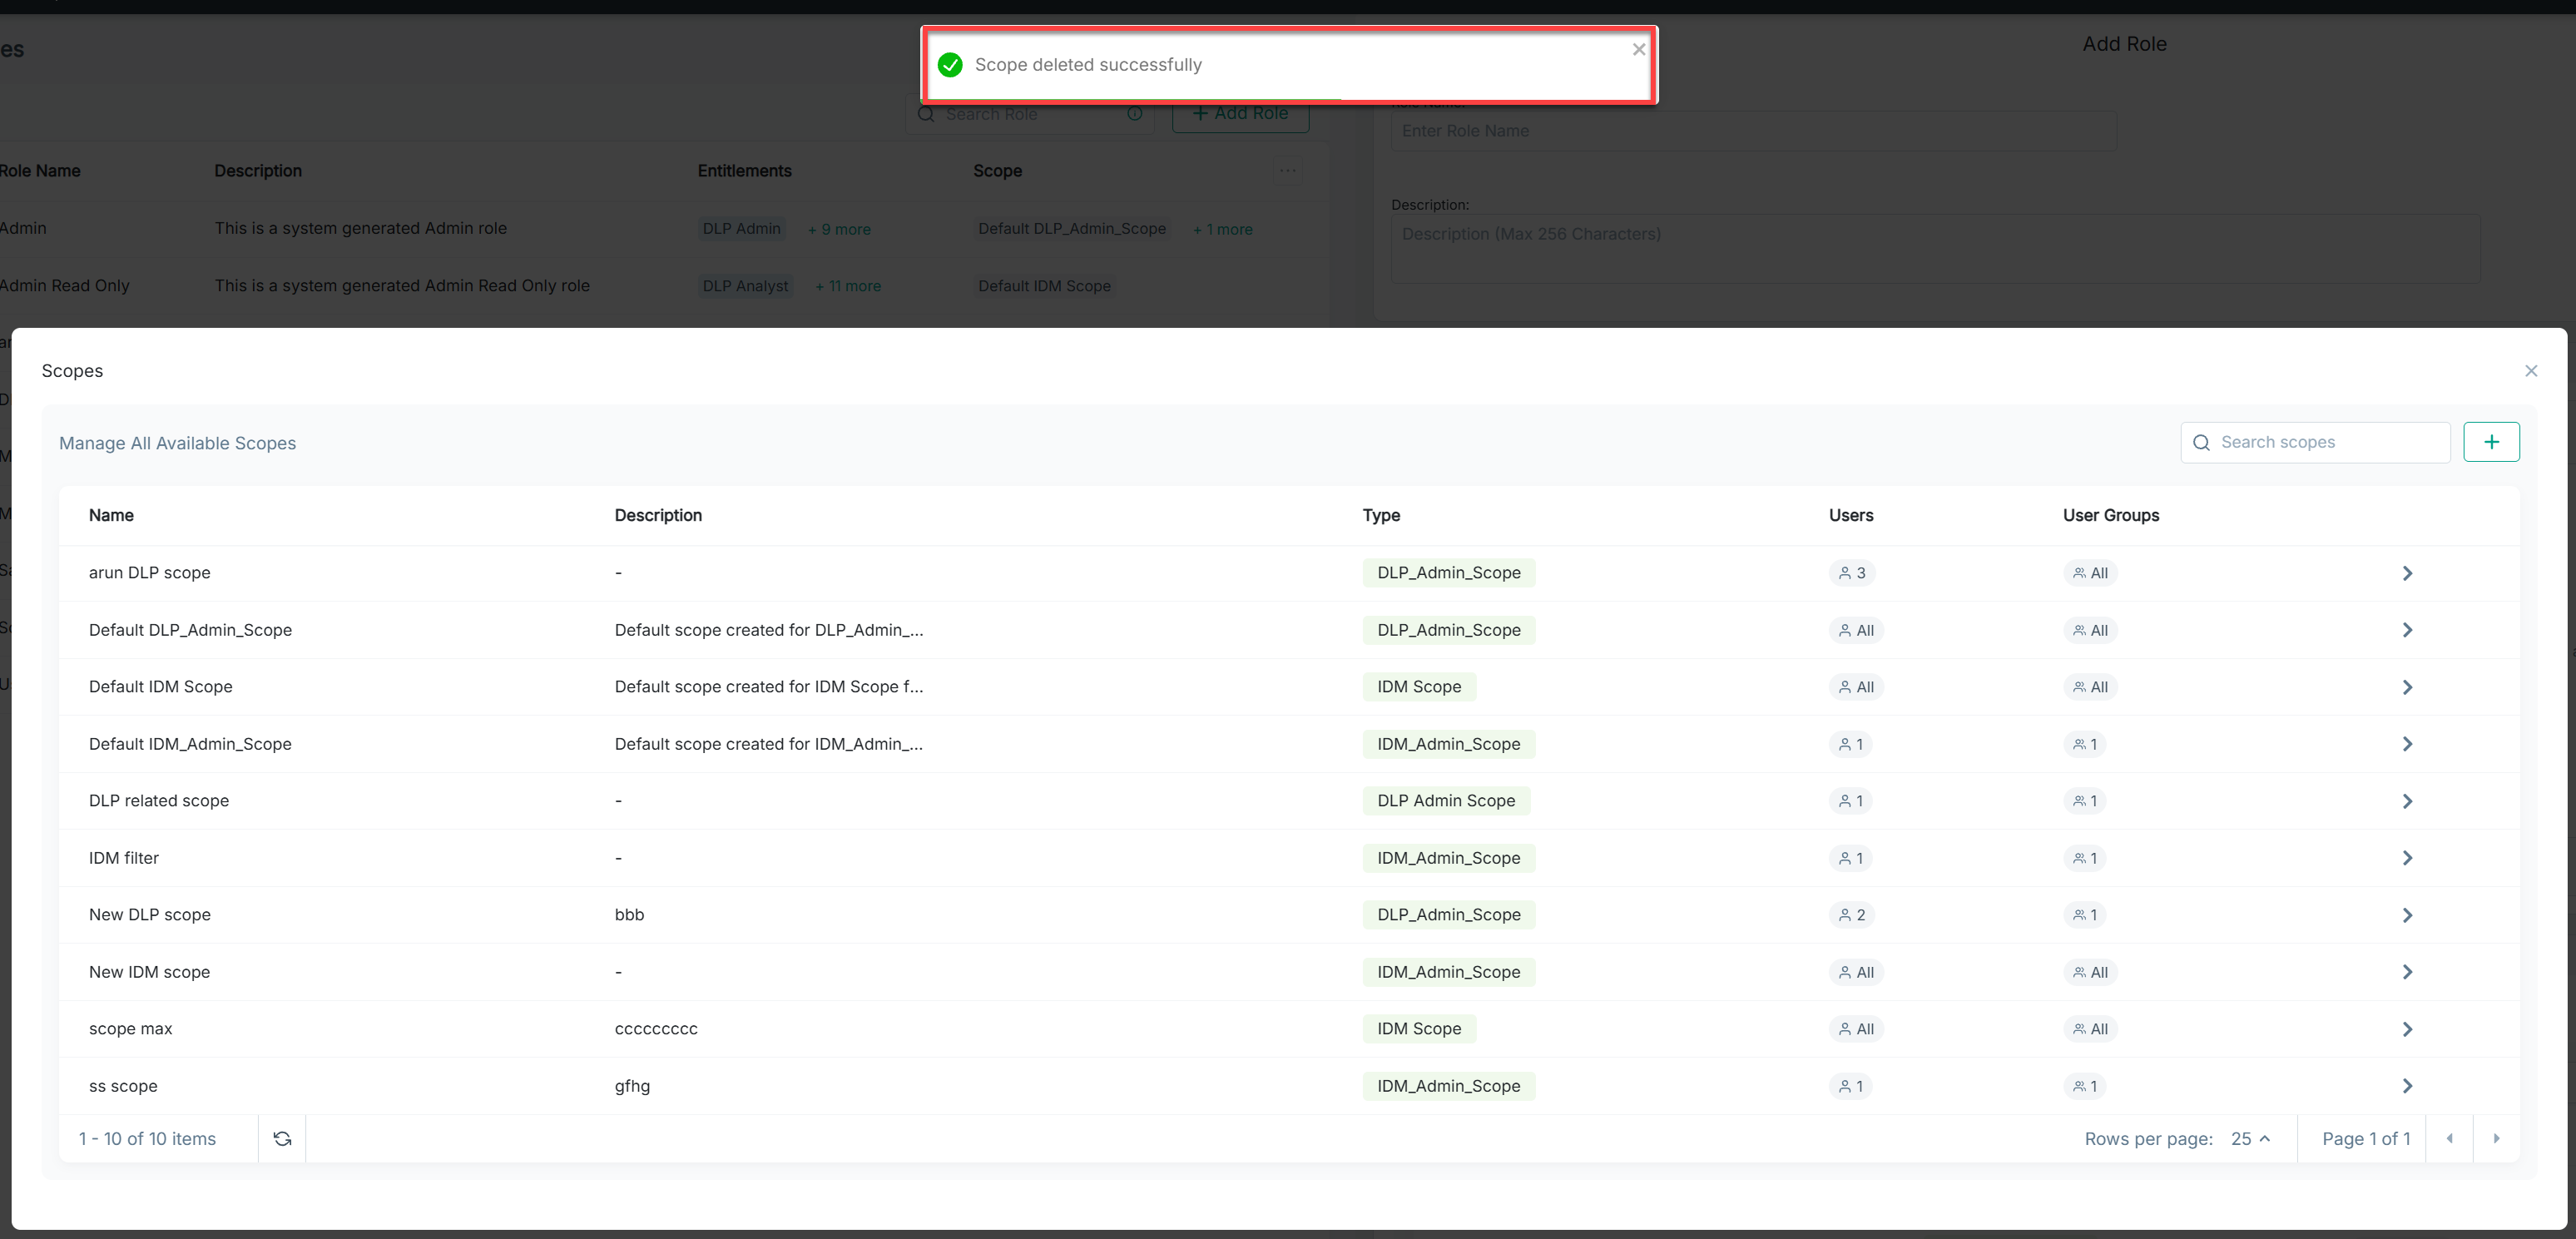Select the DLP related scope row

coord(159,801)
